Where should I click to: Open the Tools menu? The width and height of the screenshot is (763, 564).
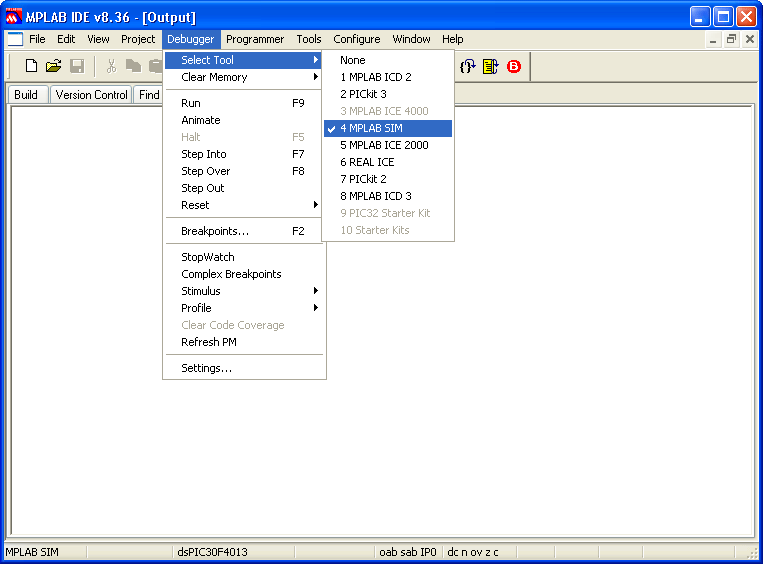[x=309, y=39]
